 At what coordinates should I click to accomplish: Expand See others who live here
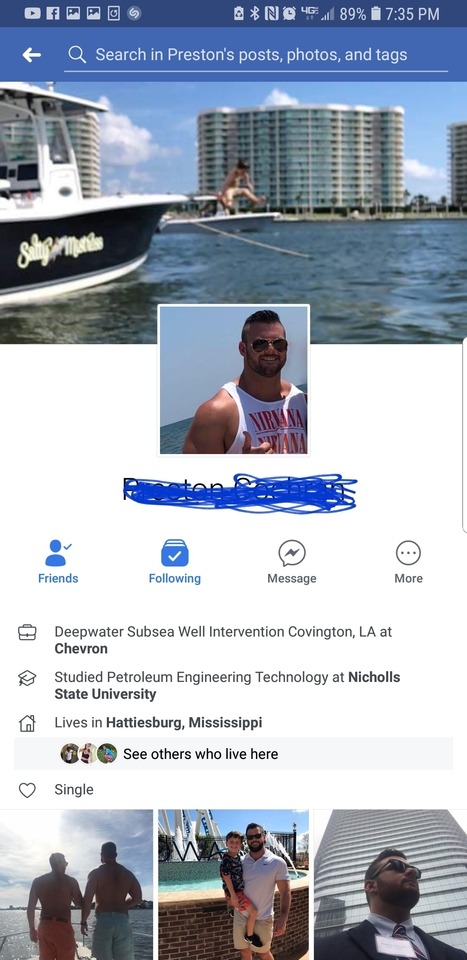point(233,754)
